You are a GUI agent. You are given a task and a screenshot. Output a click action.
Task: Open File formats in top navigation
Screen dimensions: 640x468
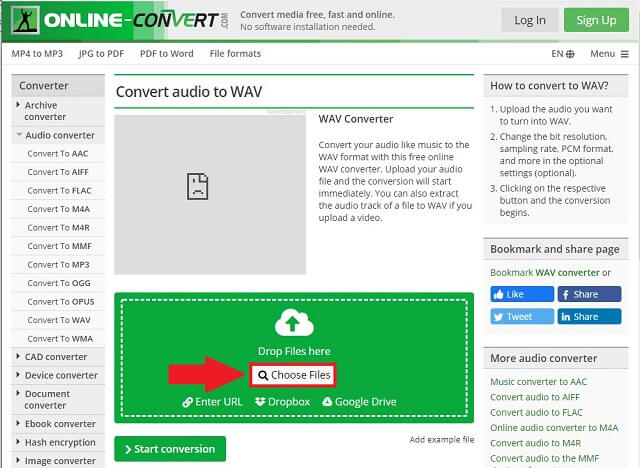tap(236, 54)
